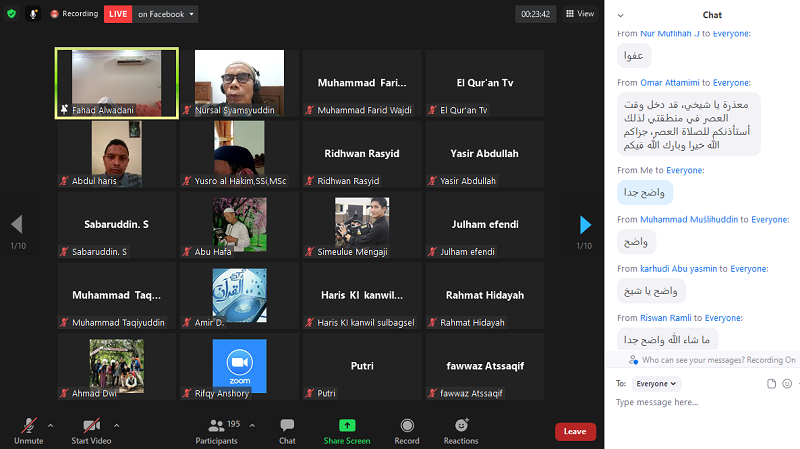Click Muhammad Muslihuddin sender name in chat
Viewport: 800px width, 449px height.
pos(689,219)
